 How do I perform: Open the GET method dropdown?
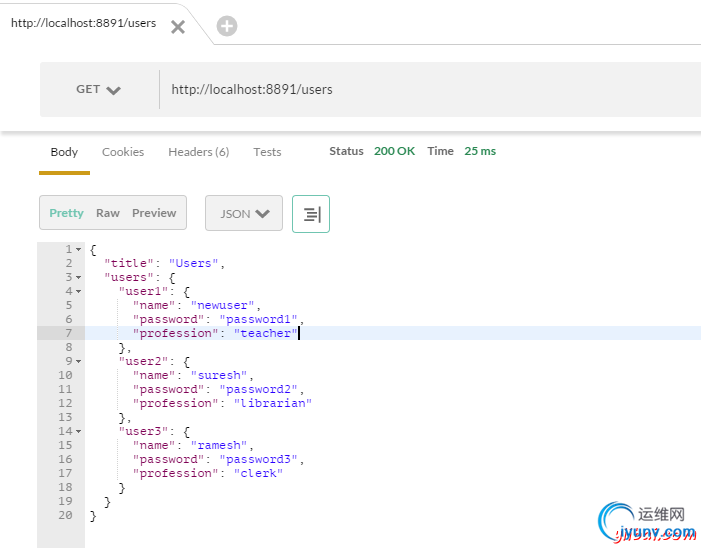pyautogui.click(x=98, y=89)
